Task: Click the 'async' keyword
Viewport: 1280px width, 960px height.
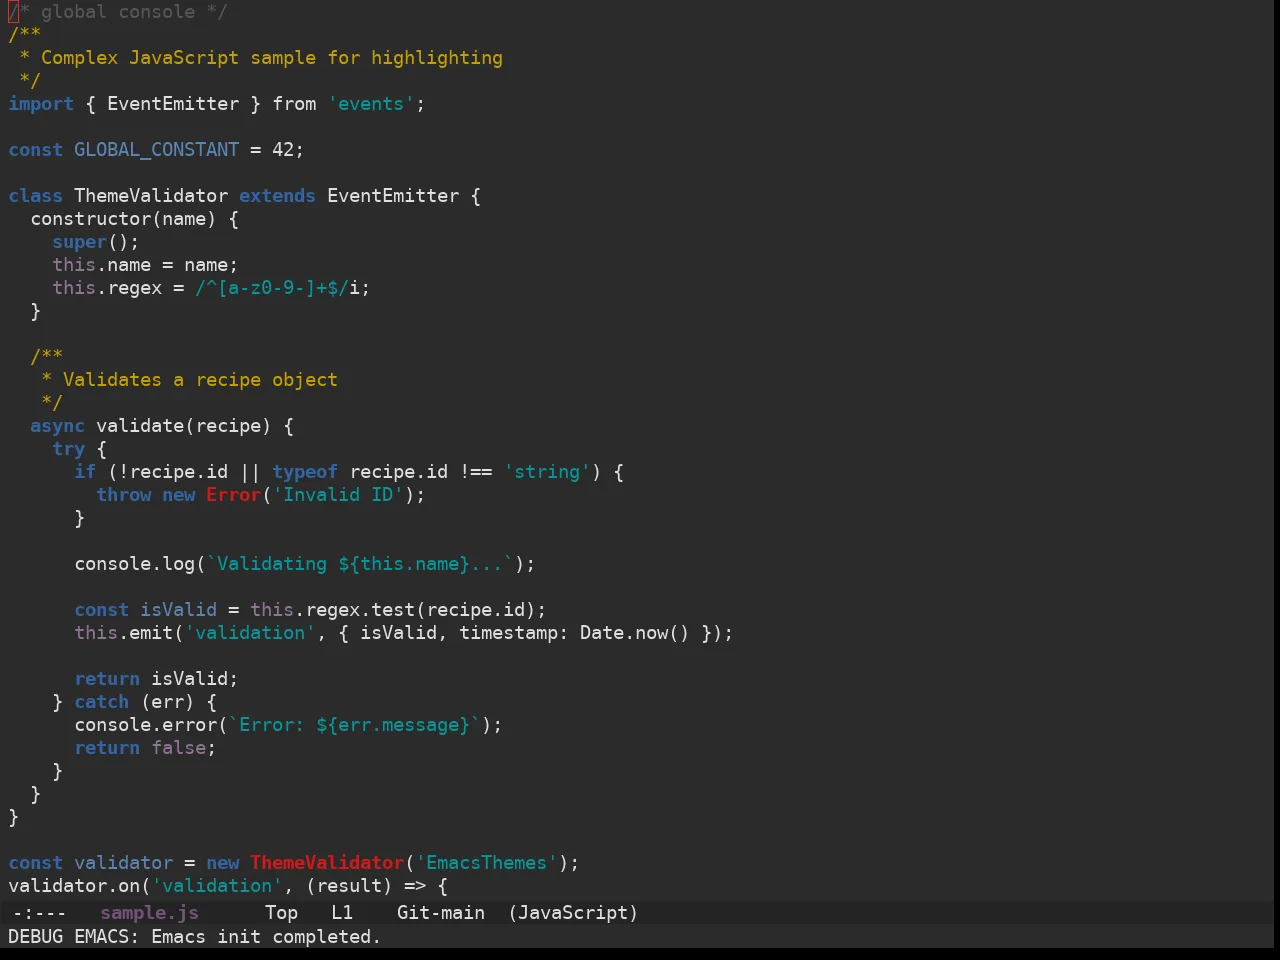Action: 57,426
